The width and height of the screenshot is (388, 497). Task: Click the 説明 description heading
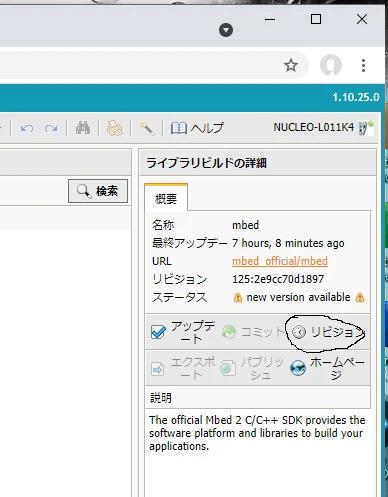click(161, 398)
